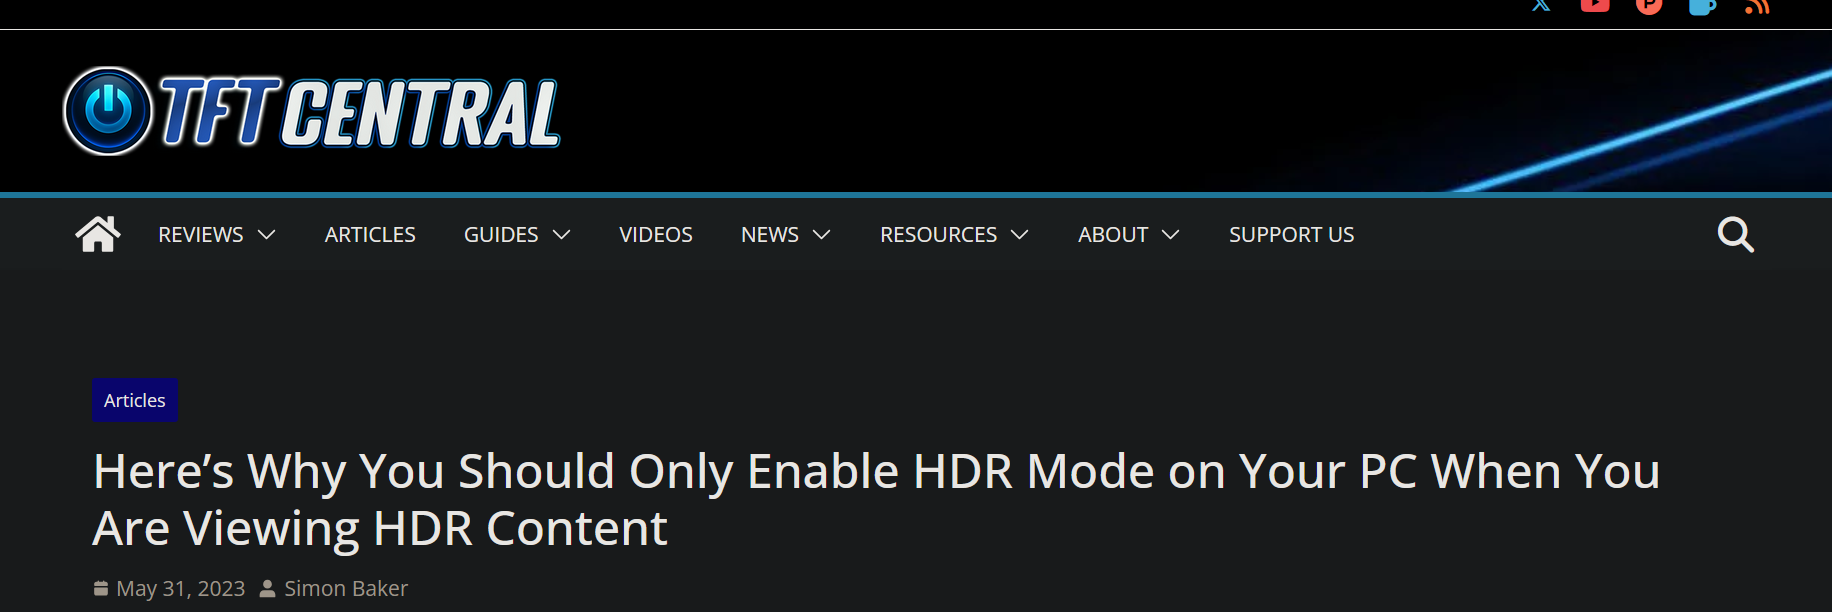1832x612 pixels.
Task: Click the May 31, 2023 date link
Action: (181, 588)
